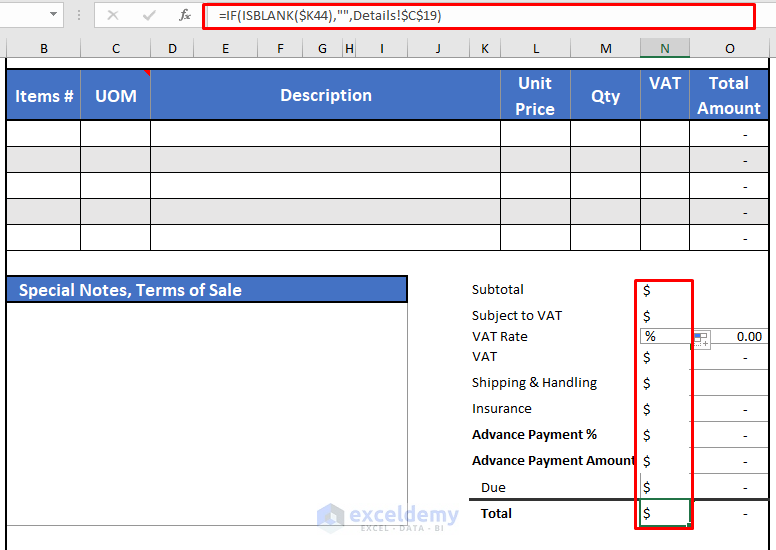
Task: Select column F header
Action: (280, 49)
